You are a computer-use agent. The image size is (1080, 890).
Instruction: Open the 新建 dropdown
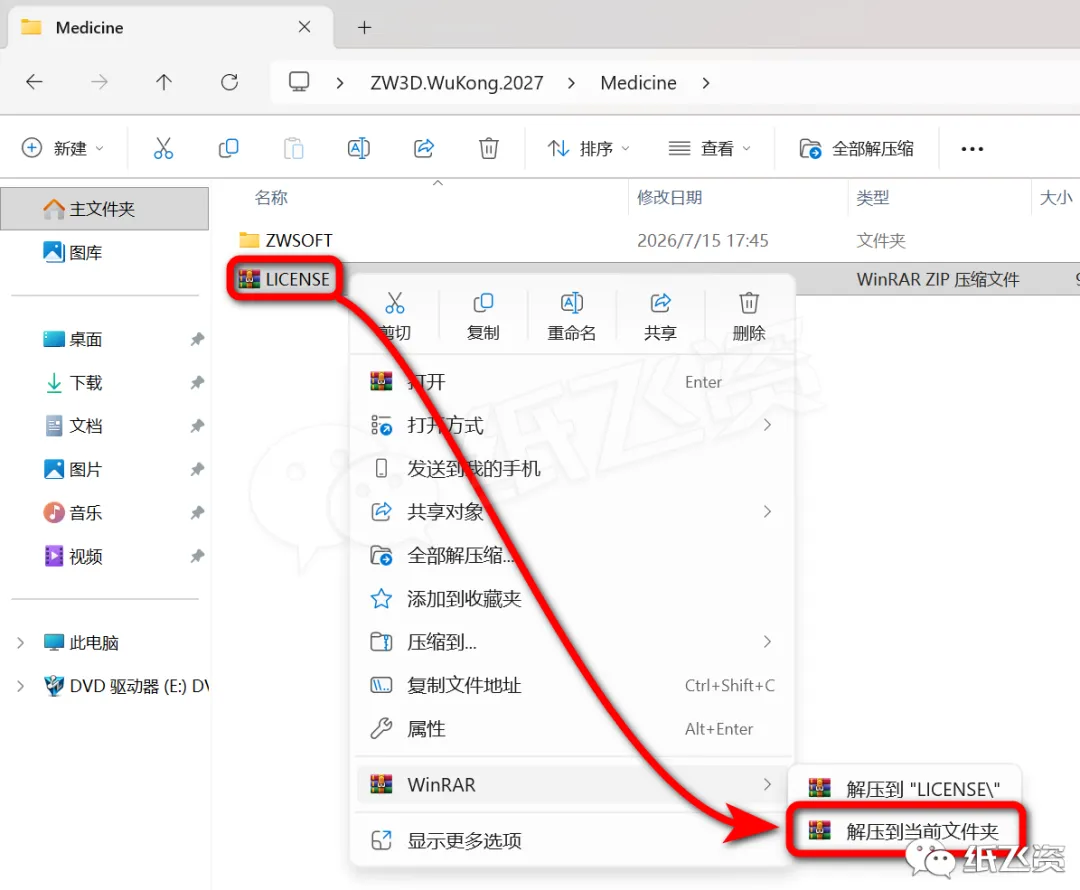pyautogui.click(x=63, y=148)
